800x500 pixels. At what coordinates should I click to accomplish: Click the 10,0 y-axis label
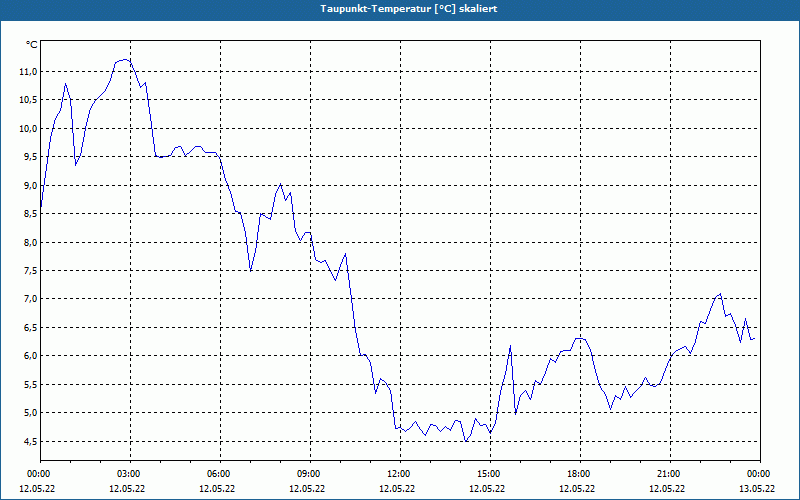tap(28, 129)
